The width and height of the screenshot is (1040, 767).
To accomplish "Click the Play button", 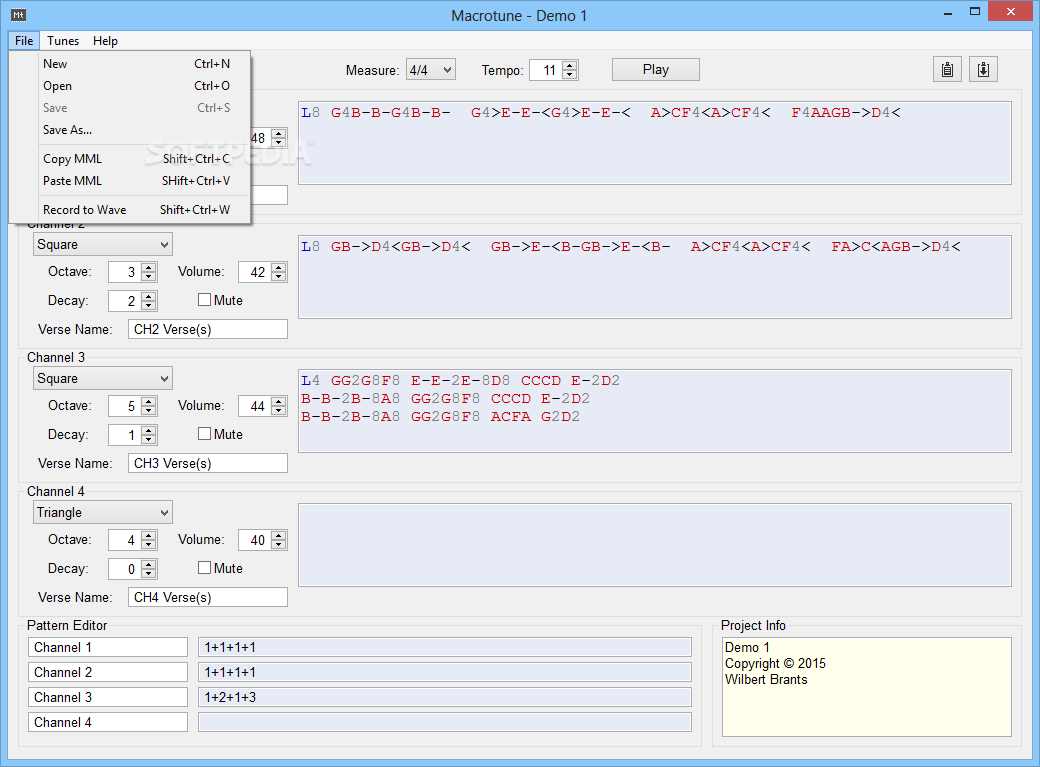I will pos(655,70).
